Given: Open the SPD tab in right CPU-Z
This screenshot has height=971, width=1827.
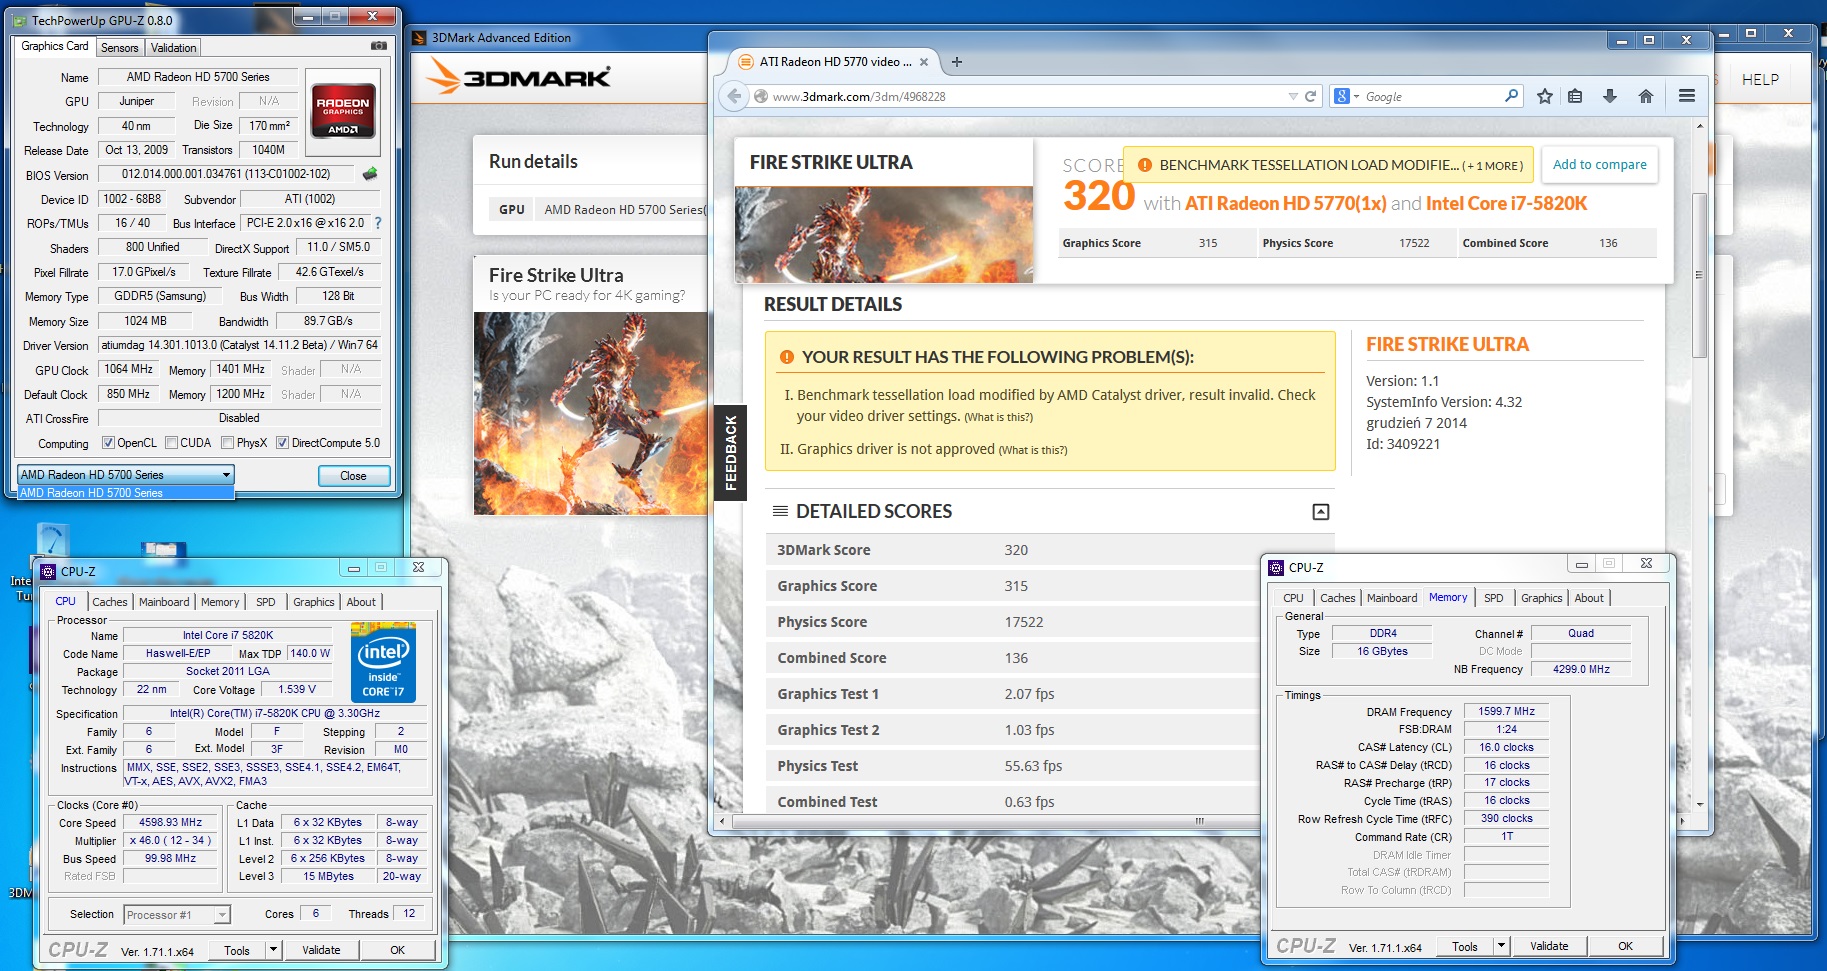Looking at the screenshot, I should (1493, 598).
